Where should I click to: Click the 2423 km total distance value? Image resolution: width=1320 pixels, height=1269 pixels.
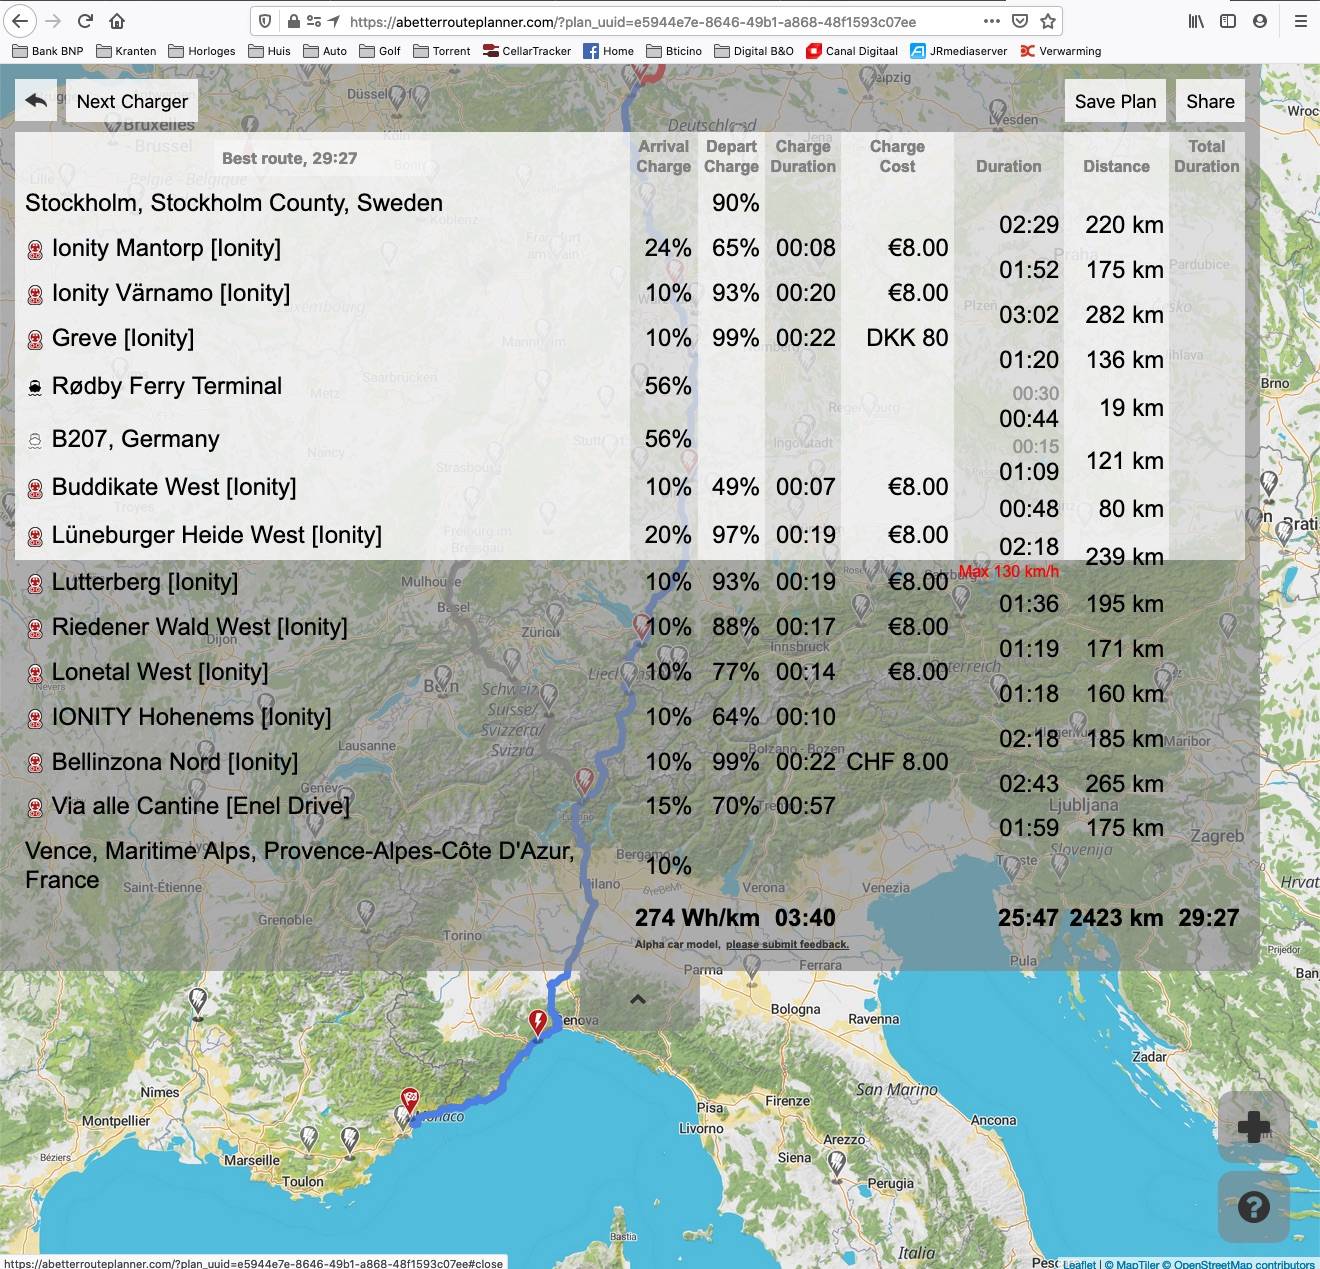tap(1116, 918)
